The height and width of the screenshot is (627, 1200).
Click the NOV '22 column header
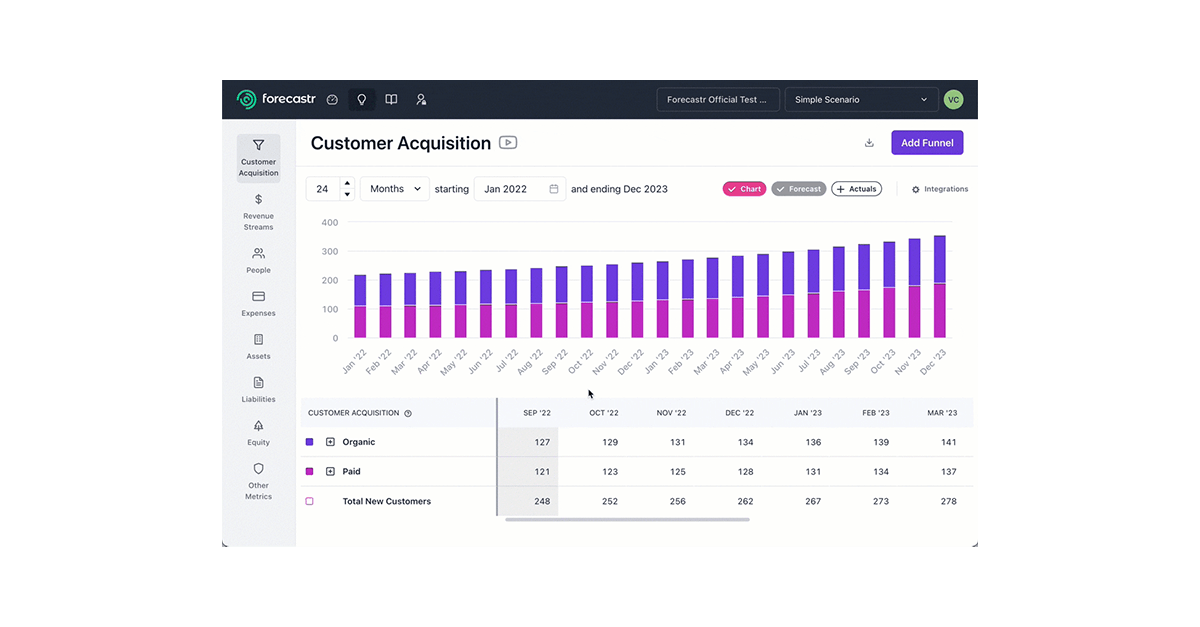(x=671, y=413)
